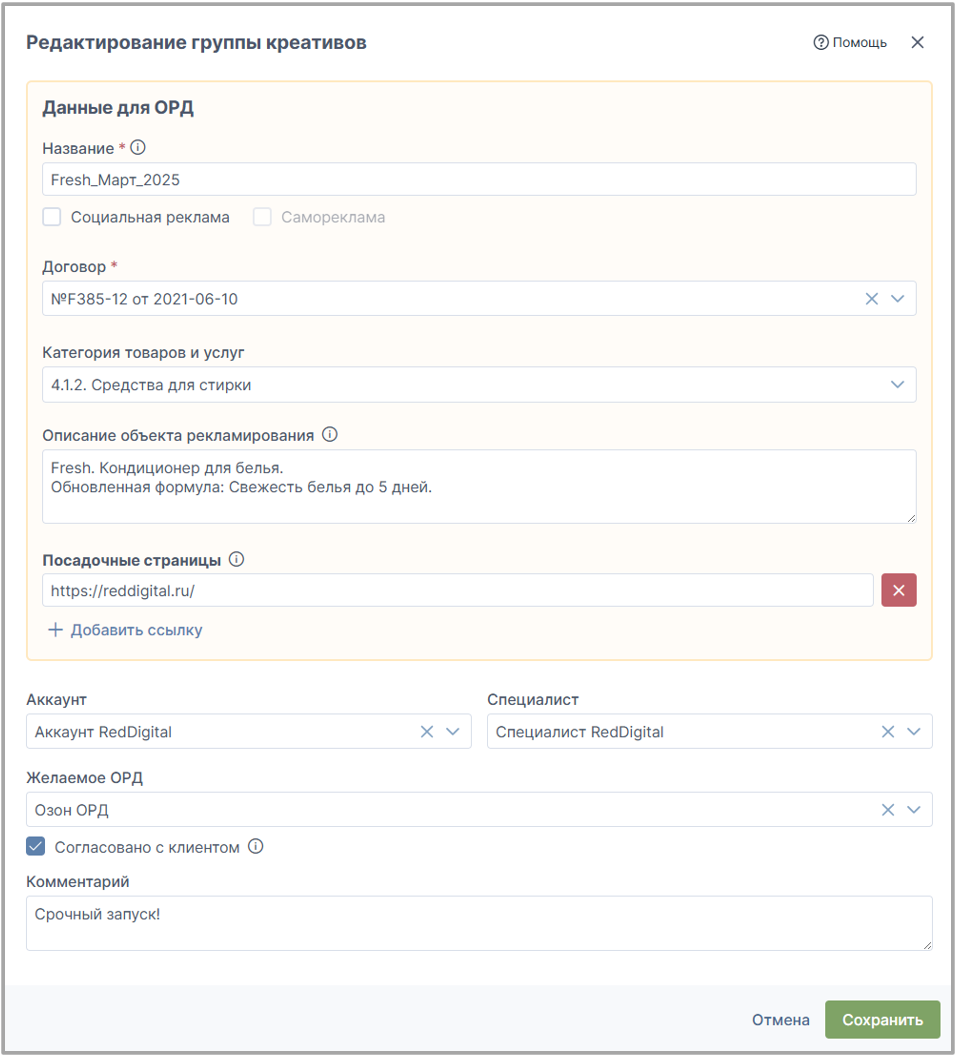
Task: Open the Помощь help icon
Action: click(820, 42)
